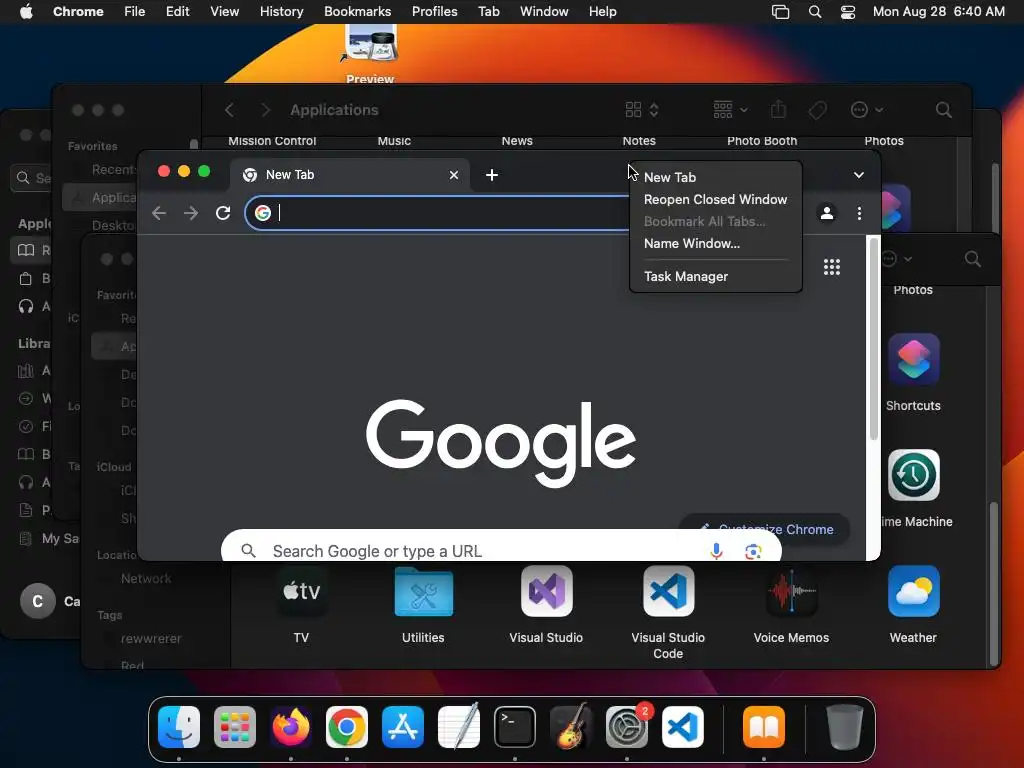1024x768 pixels.
Task: Click the Finder tags button
Action: point(817,110)
